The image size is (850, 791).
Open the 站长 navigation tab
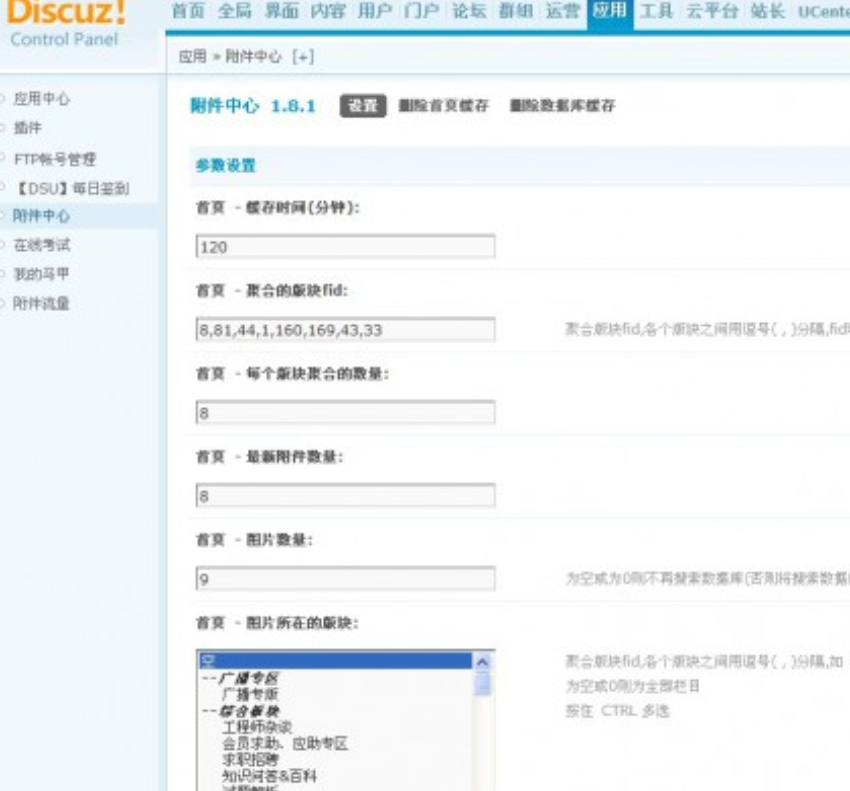[x=768, y=11]
